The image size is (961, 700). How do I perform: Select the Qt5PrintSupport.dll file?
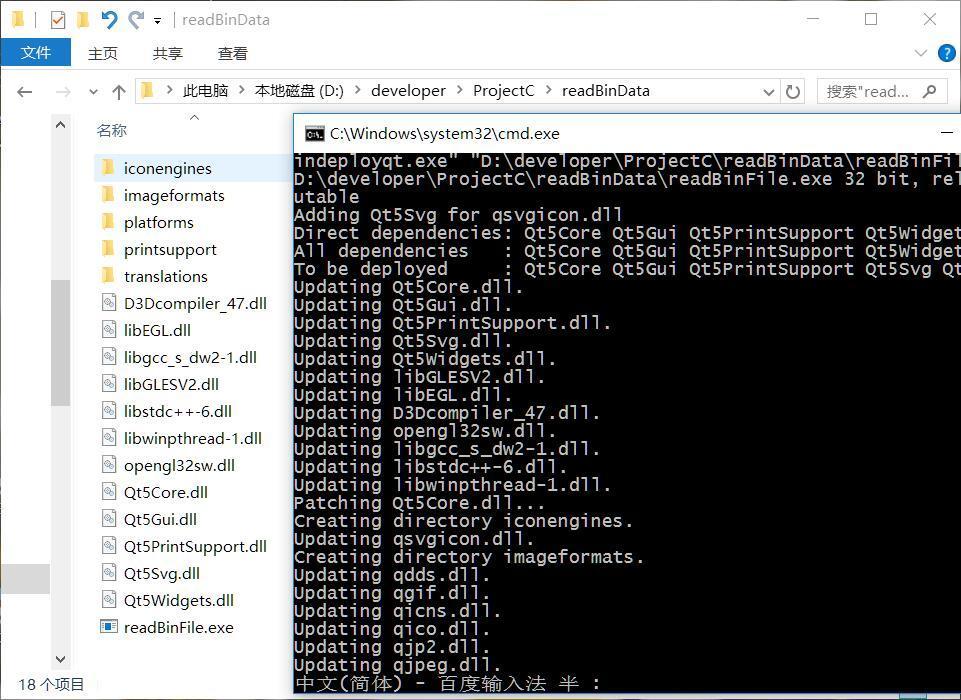[195, 546]
